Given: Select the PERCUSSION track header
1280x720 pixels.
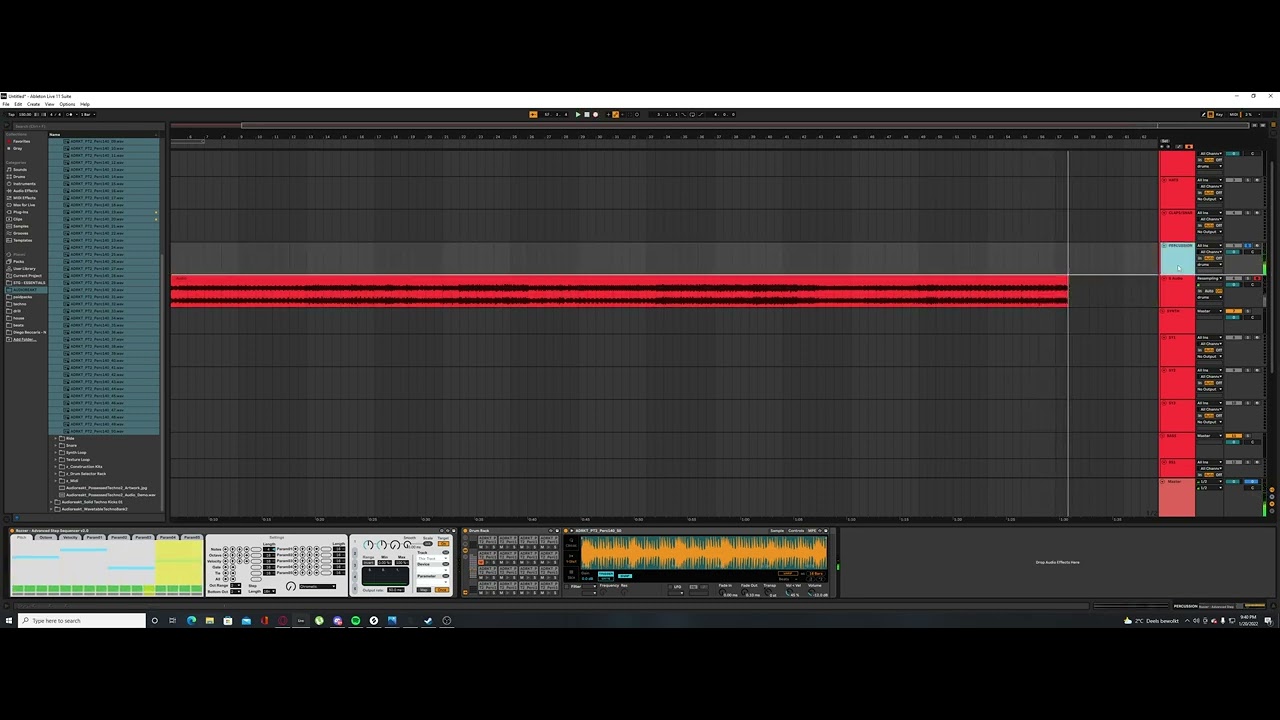Looking at the screenshot, I should tap(1177, 258).
